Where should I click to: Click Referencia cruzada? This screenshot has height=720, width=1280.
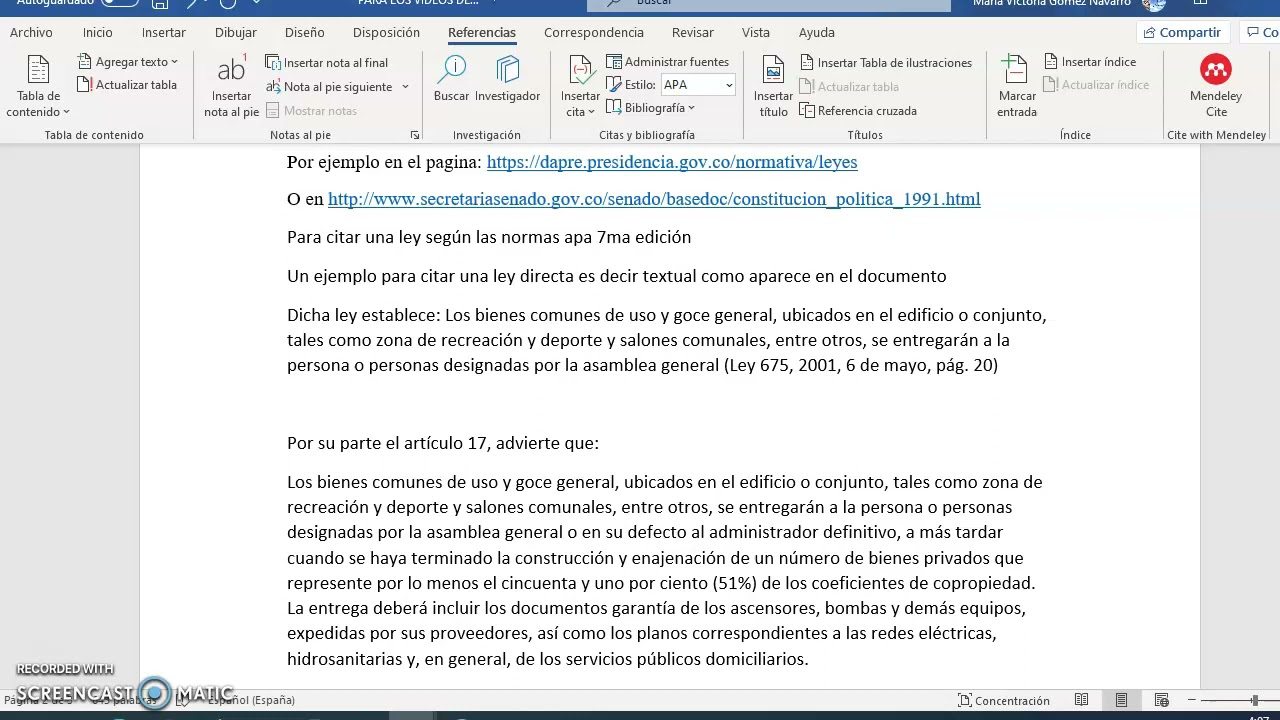pyautogui.click(x=857, y=111)
